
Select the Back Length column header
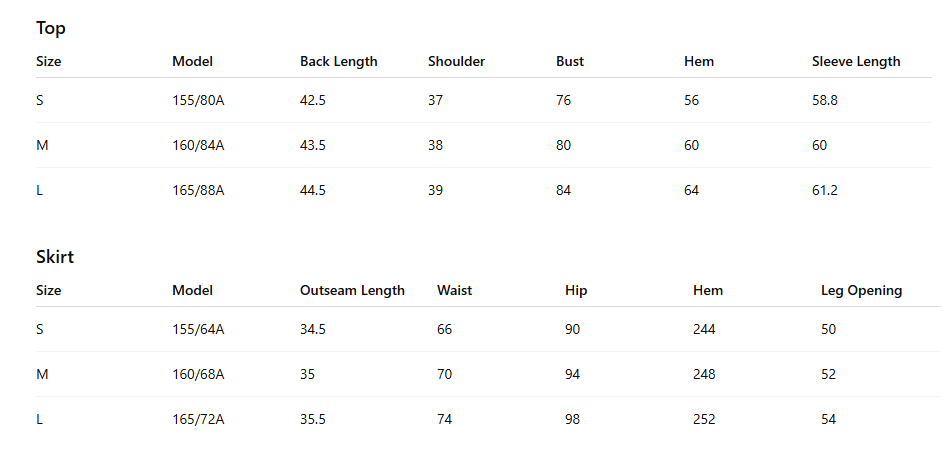click(x=339, y=61)
